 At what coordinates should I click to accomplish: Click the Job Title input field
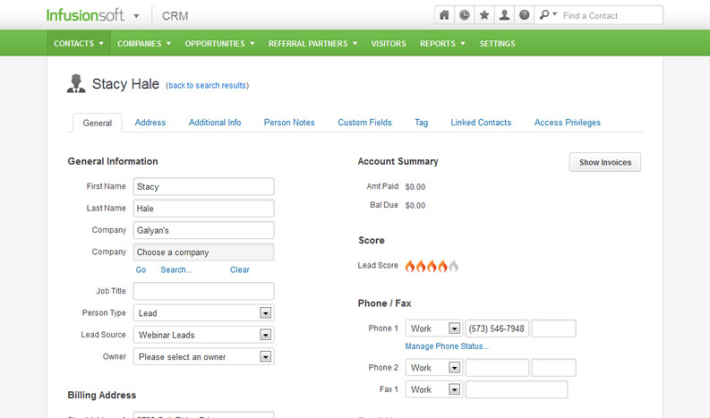[x=203, y=291]
